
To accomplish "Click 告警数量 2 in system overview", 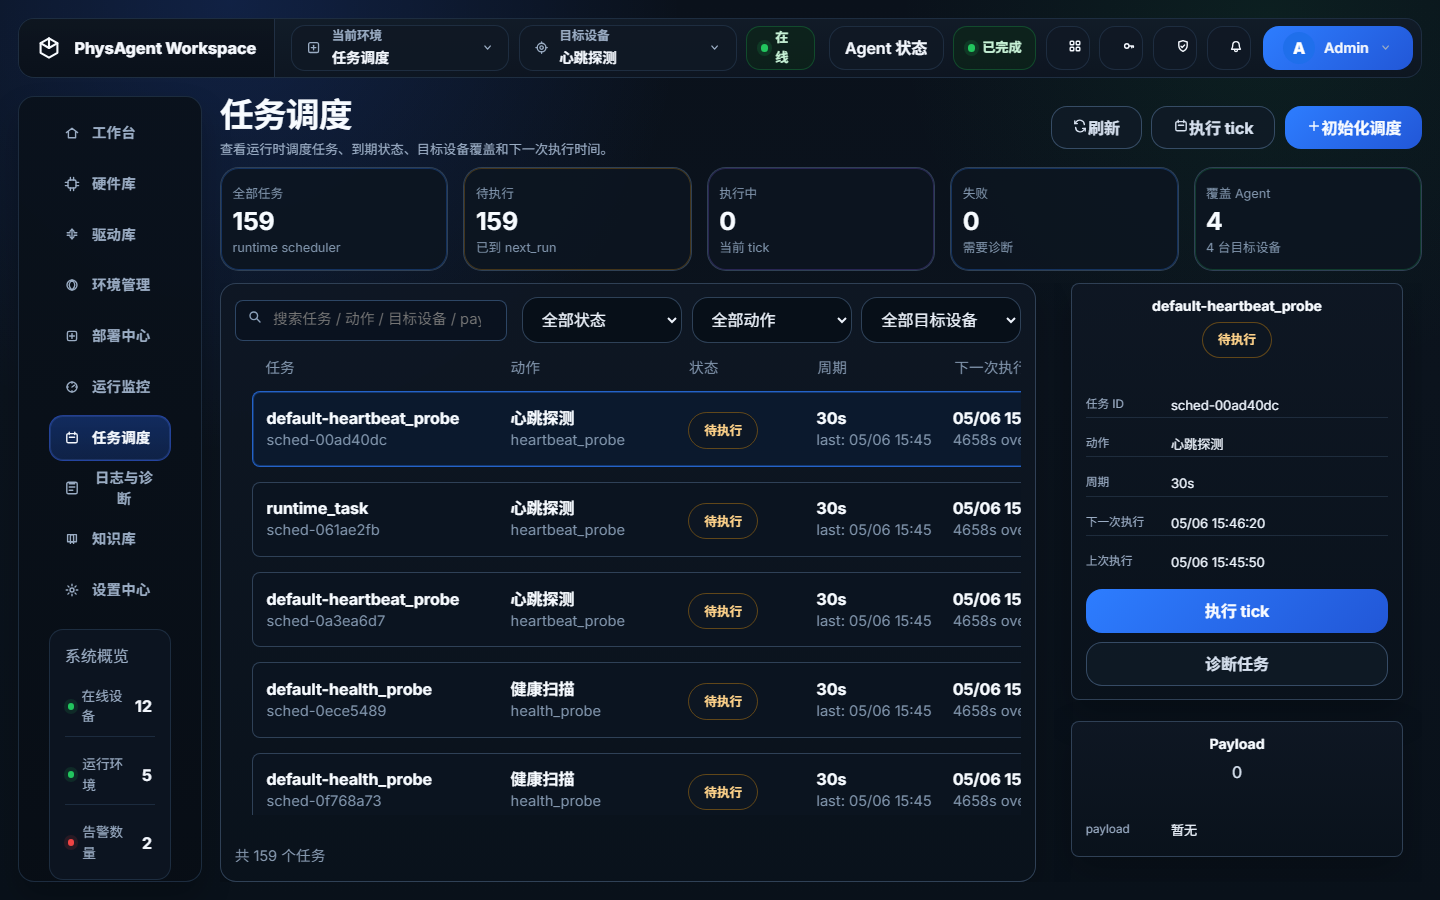I will 110,843.
